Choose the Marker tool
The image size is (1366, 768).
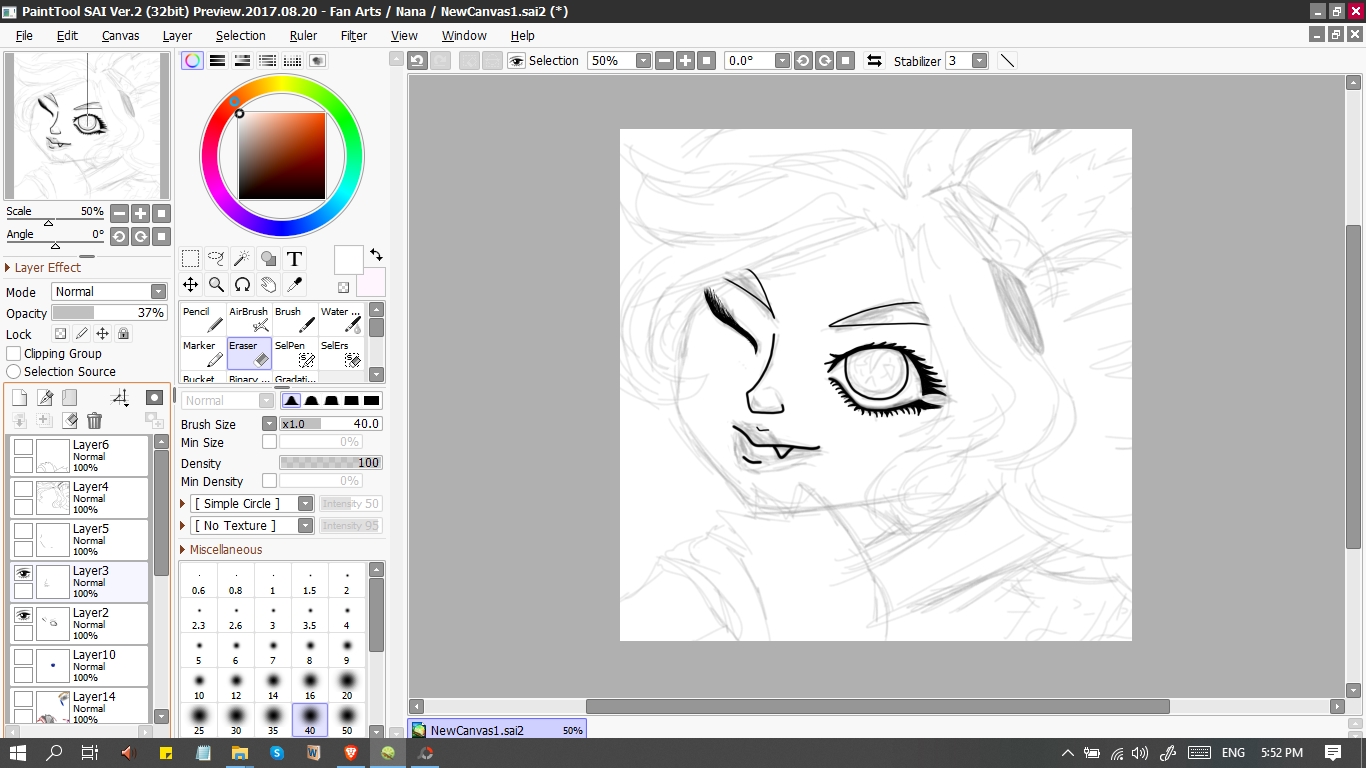tap(203, 354)
